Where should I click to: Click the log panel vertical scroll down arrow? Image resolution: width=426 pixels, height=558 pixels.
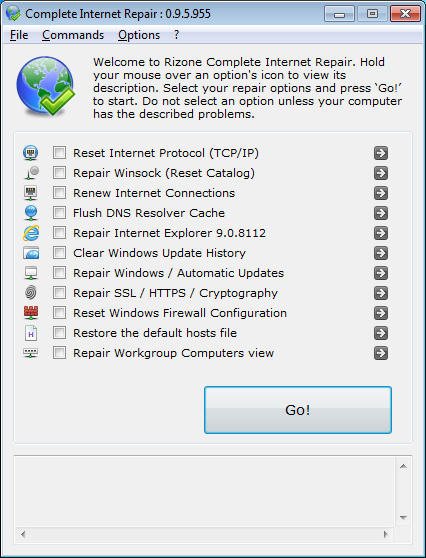(x=403, y=517)
